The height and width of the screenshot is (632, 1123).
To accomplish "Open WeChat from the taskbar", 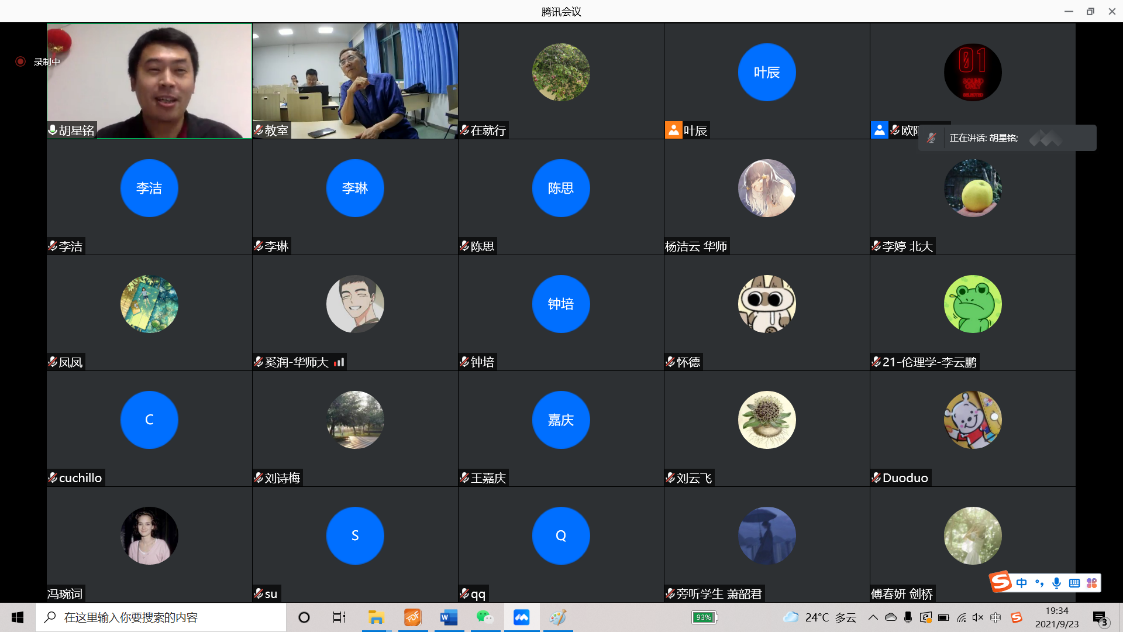I will pyautogui.click(x=485, y=617).
